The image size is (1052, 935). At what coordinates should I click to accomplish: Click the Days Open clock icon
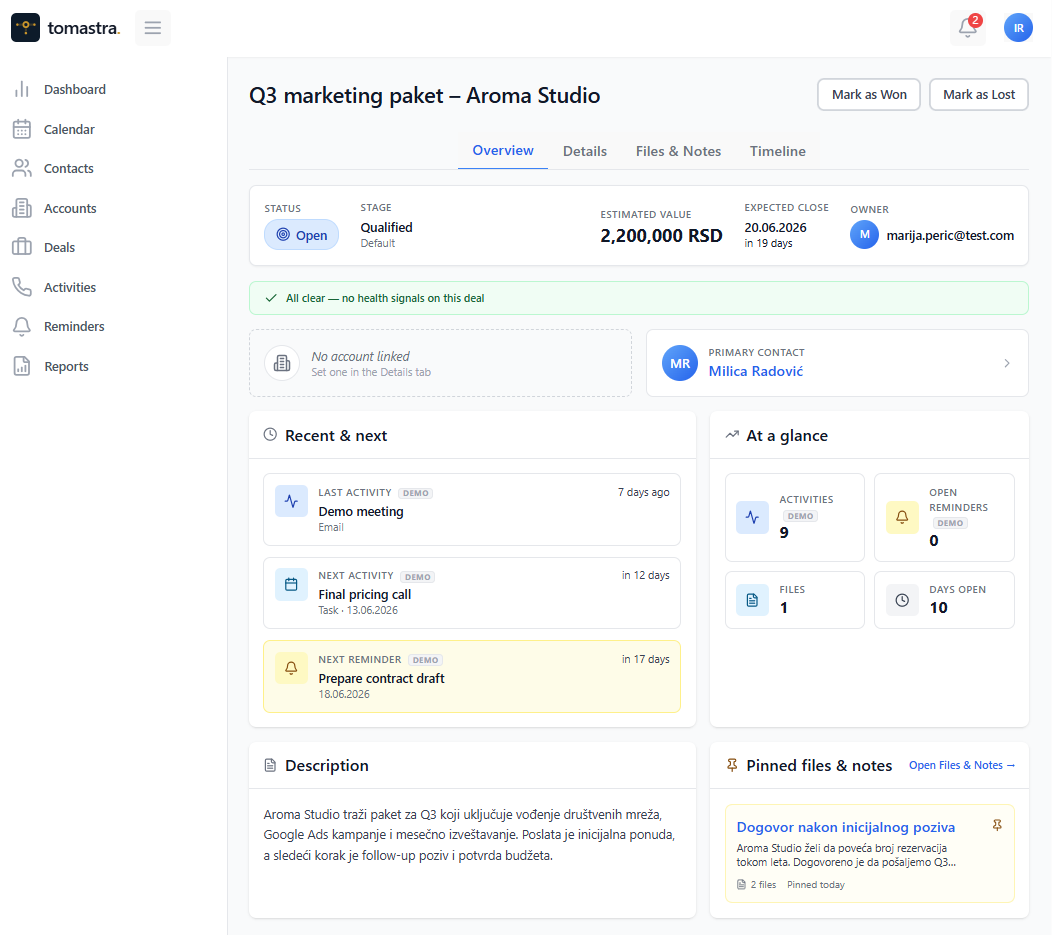click(x=902, y=600)
